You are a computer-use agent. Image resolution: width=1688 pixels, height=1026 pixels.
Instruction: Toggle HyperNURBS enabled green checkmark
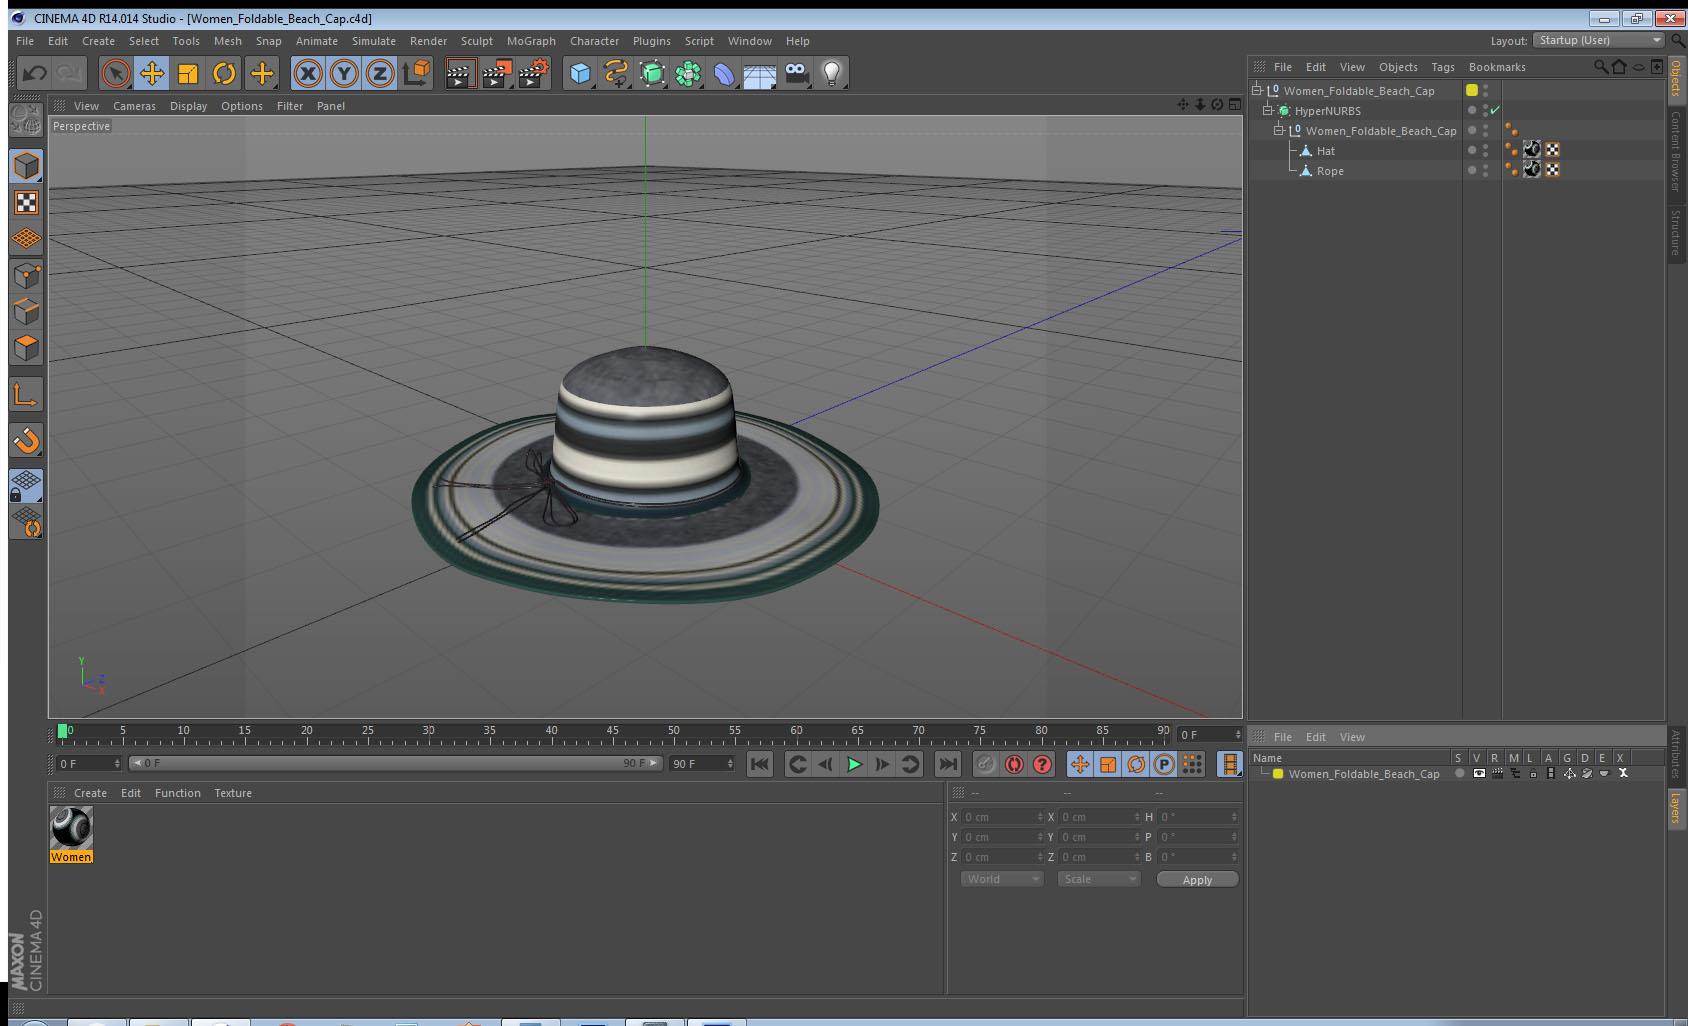(1495, 110)
